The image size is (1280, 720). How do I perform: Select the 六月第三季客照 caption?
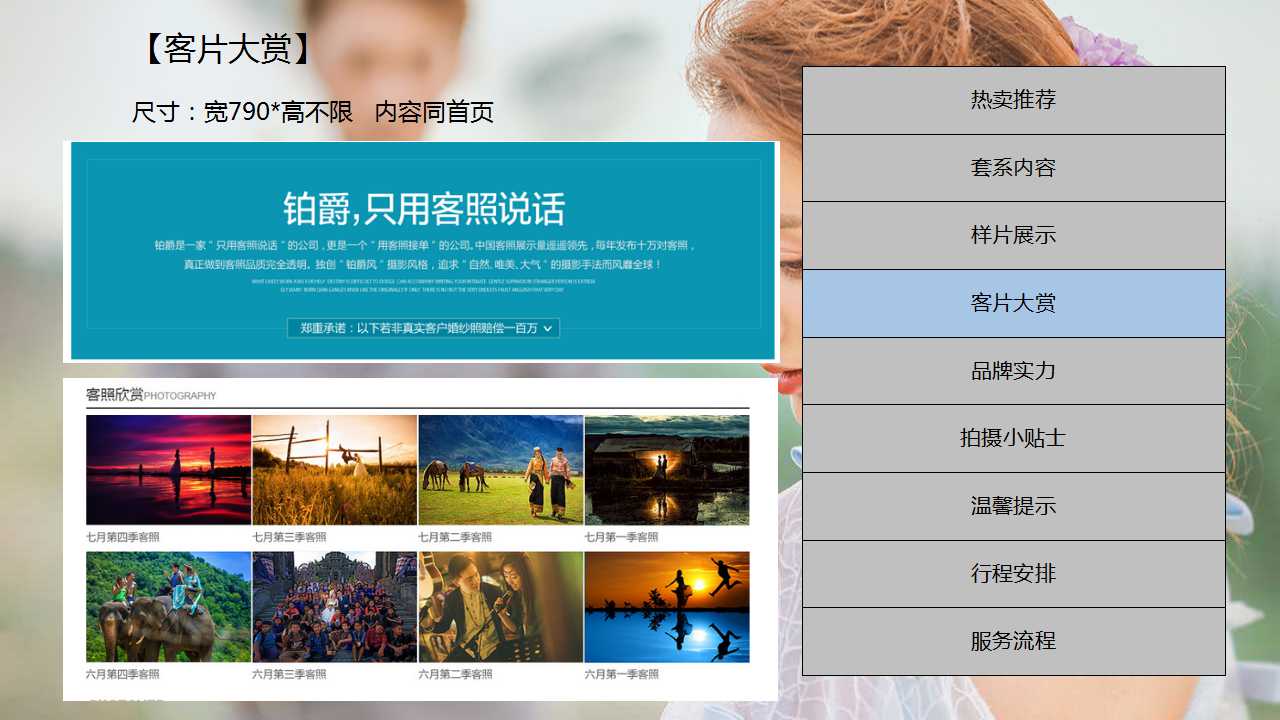click(289, 674)
